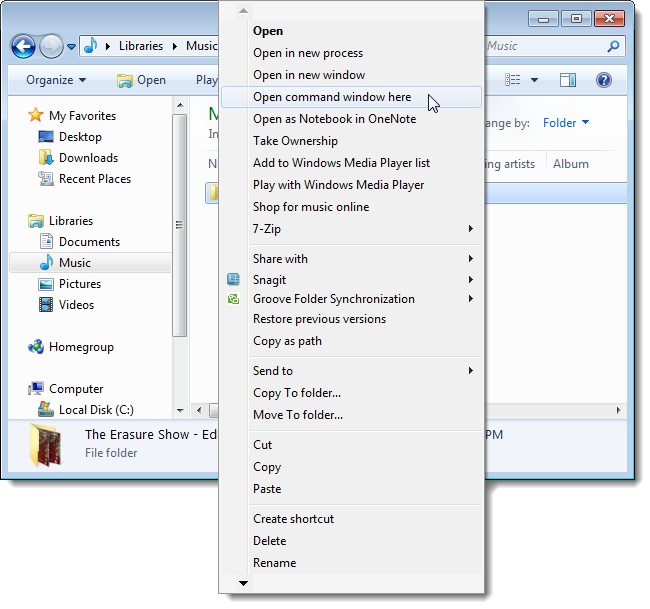Click the horizontal scroll right arrow

tap(618, 410)
